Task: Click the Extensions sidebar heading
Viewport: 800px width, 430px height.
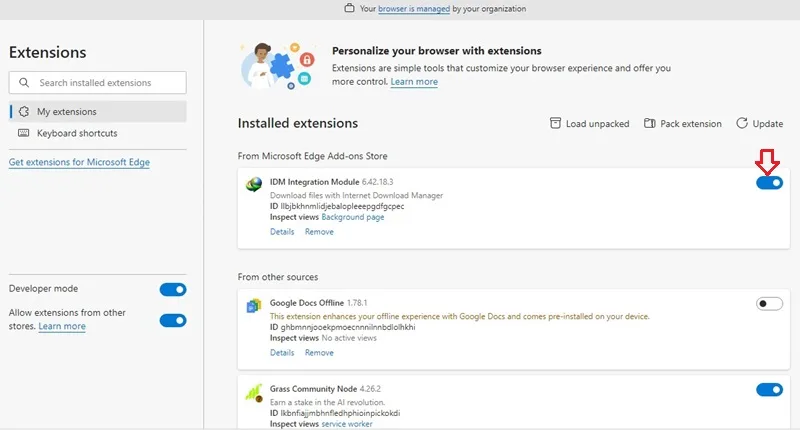Action: (47, 53)
